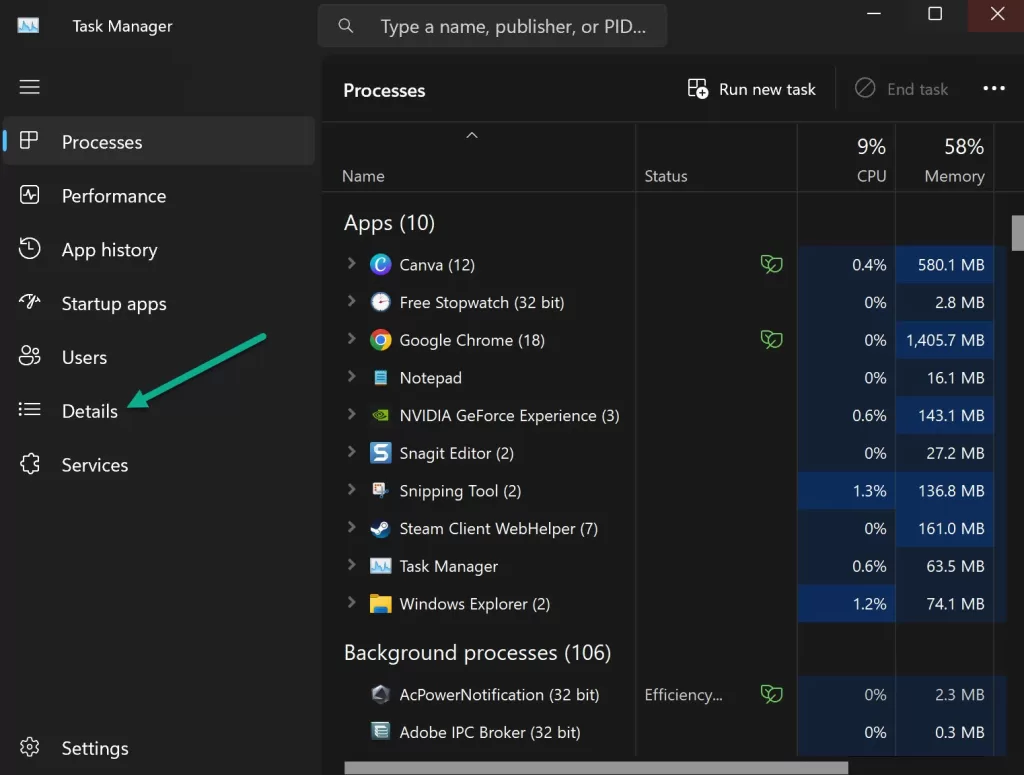Expand Steam Client WebHelper (7) group

[351, 527]
